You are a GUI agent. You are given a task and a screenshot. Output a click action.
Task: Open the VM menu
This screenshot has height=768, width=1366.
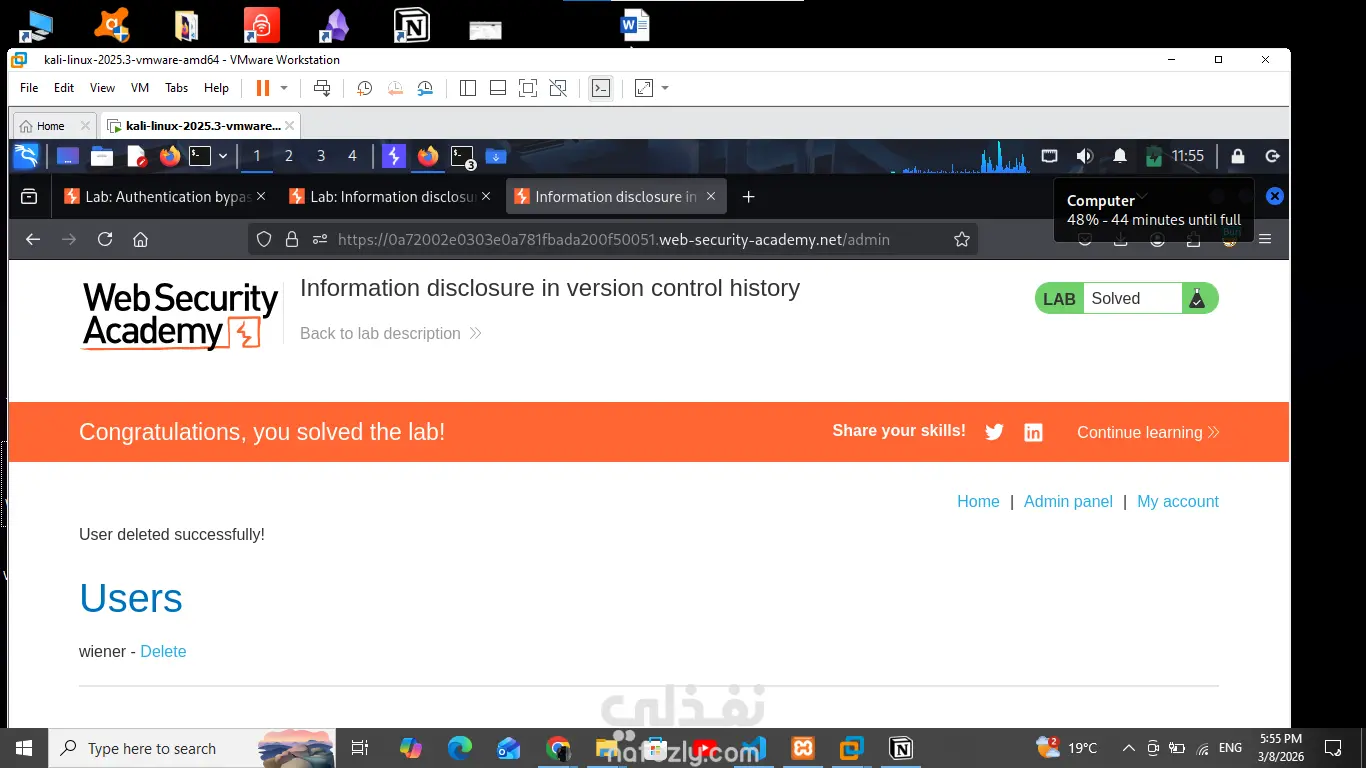(140, 88)
